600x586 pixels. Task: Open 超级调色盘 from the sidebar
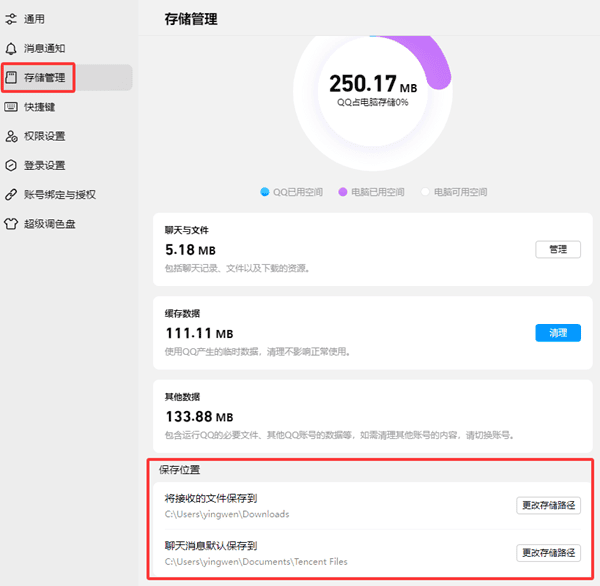(50, 224)
